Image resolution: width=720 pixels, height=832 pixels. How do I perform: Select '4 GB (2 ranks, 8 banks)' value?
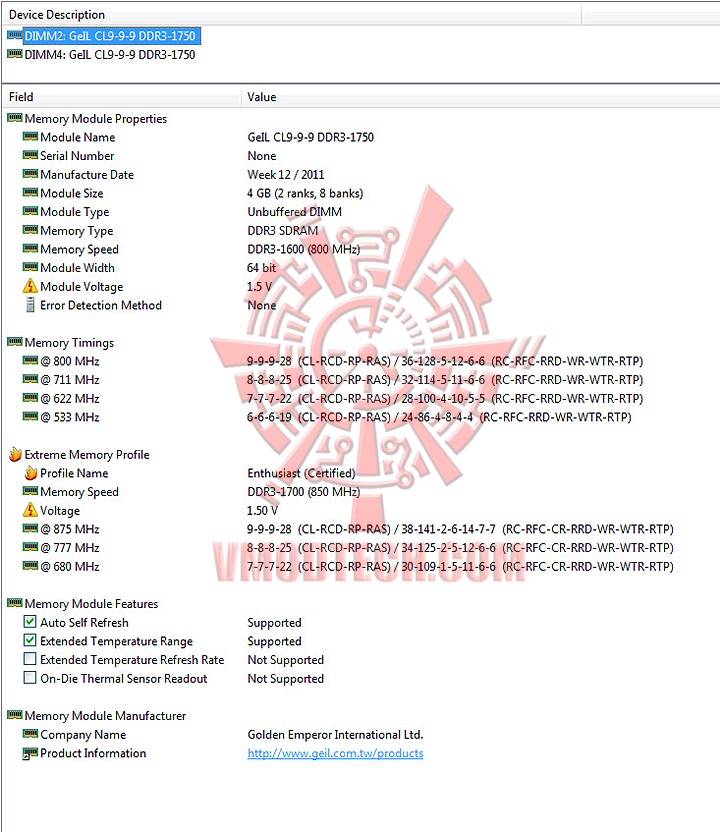click(305, 193)
